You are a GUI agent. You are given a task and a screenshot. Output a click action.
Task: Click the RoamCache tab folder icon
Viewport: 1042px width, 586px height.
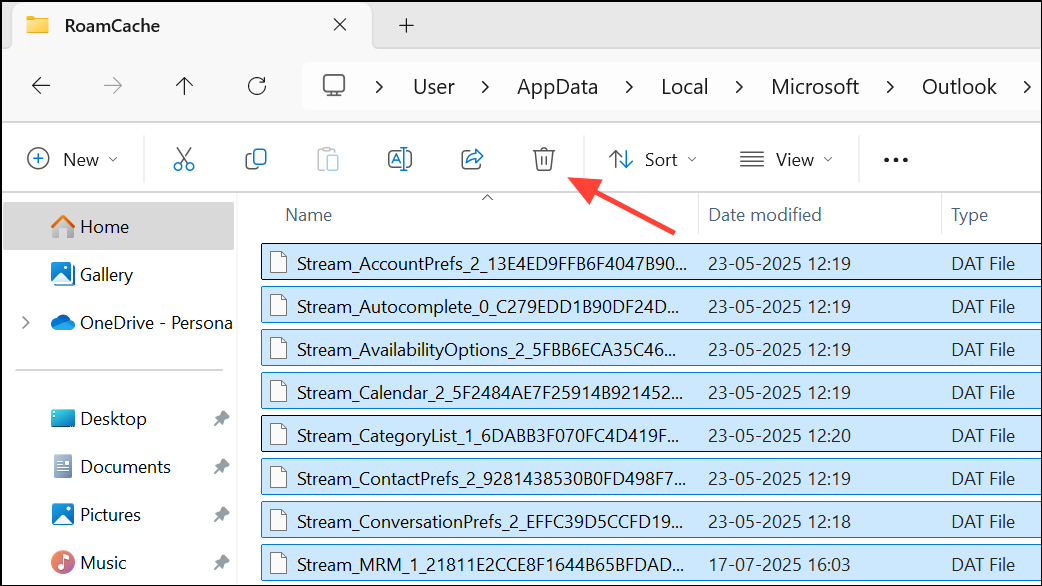tap(37, 25)
